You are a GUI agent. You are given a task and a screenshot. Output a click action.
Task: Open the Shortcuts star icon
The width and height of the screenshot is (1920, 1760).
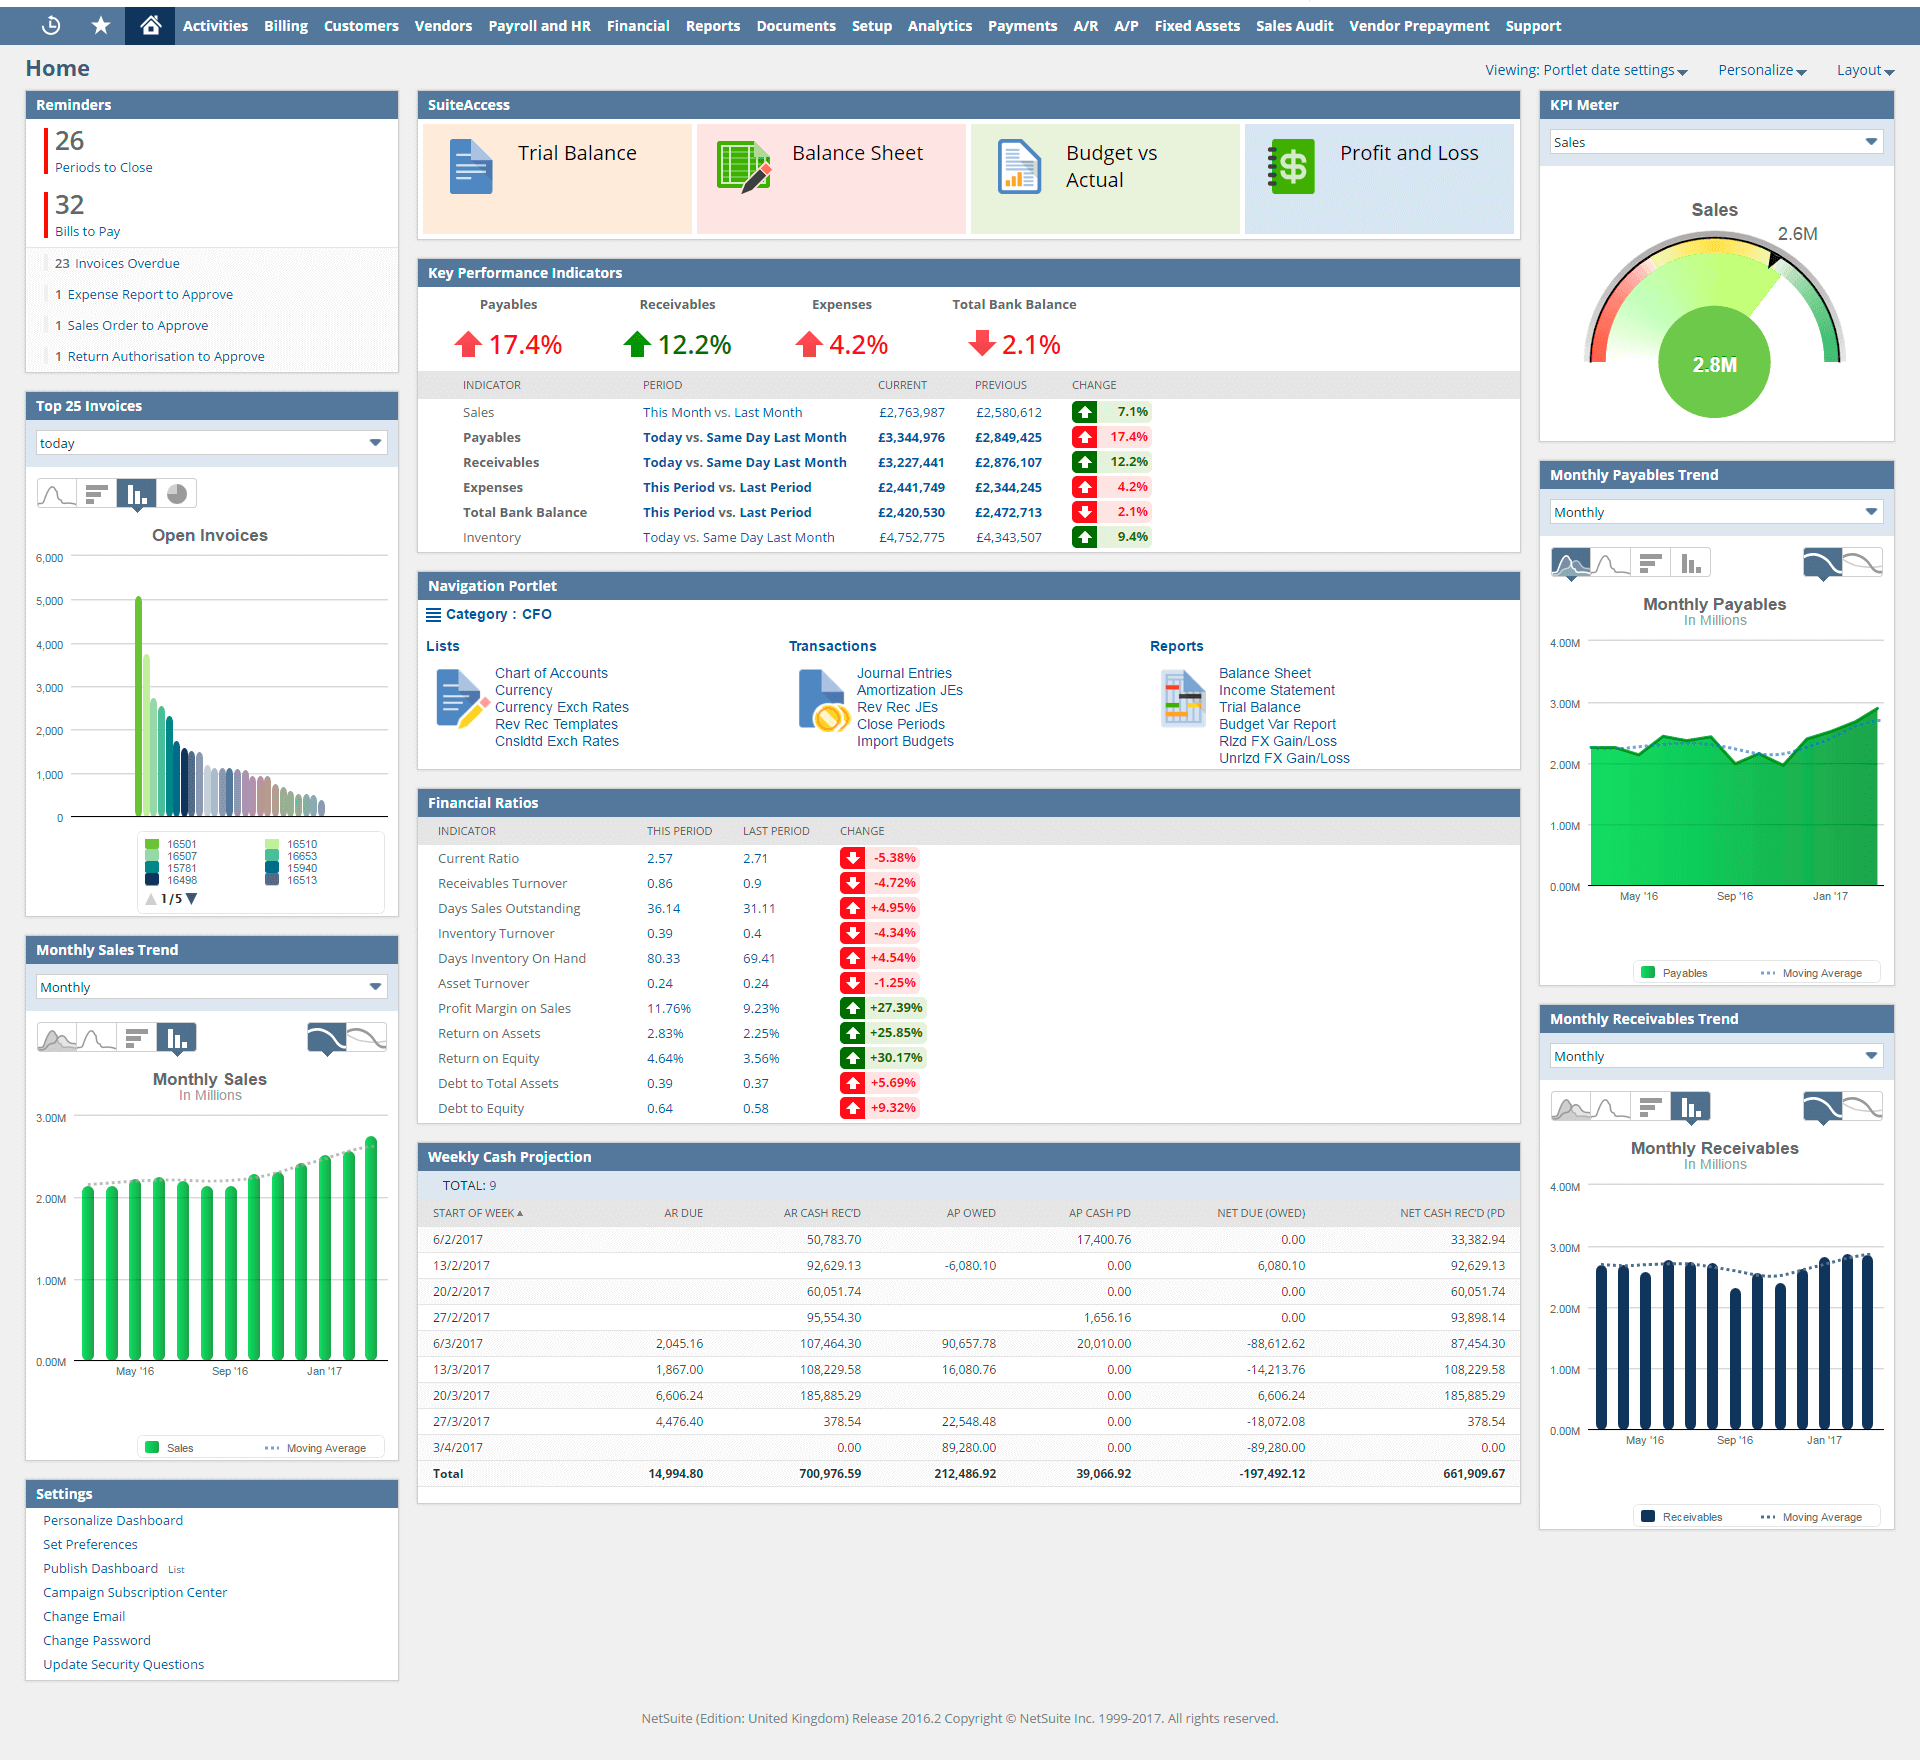(x=101, y=26)
